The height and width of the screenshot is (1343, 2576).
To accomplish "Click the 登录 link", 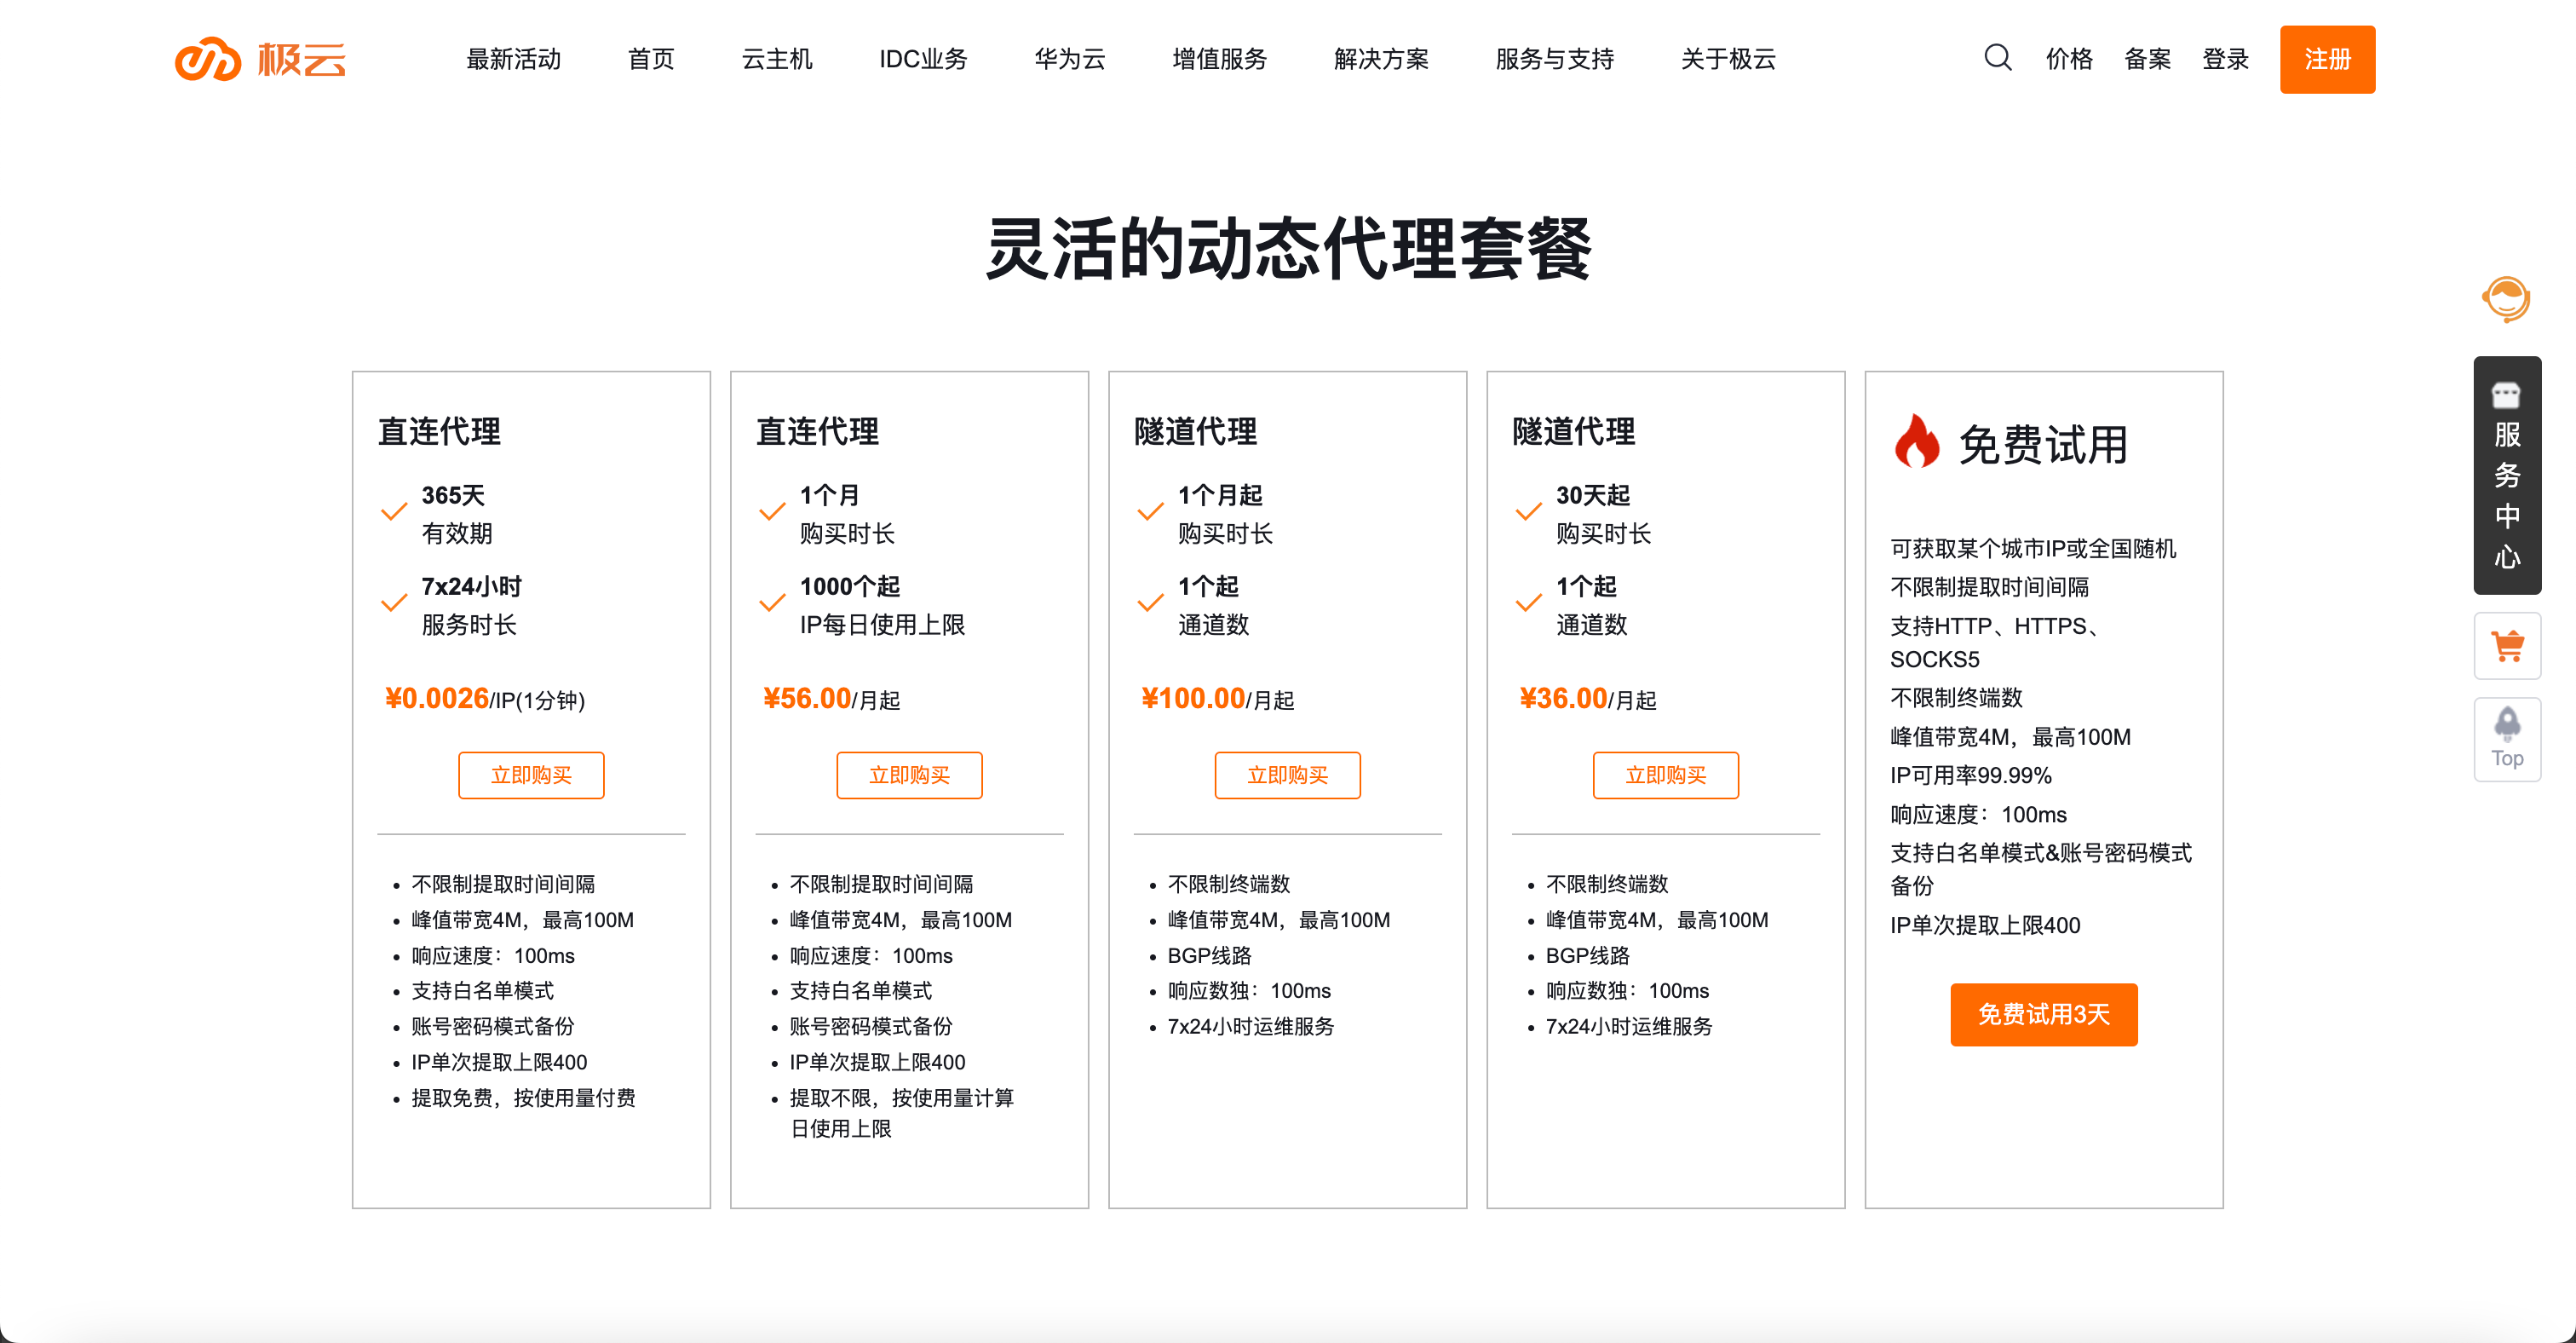I will click(x=2225, y=59).
